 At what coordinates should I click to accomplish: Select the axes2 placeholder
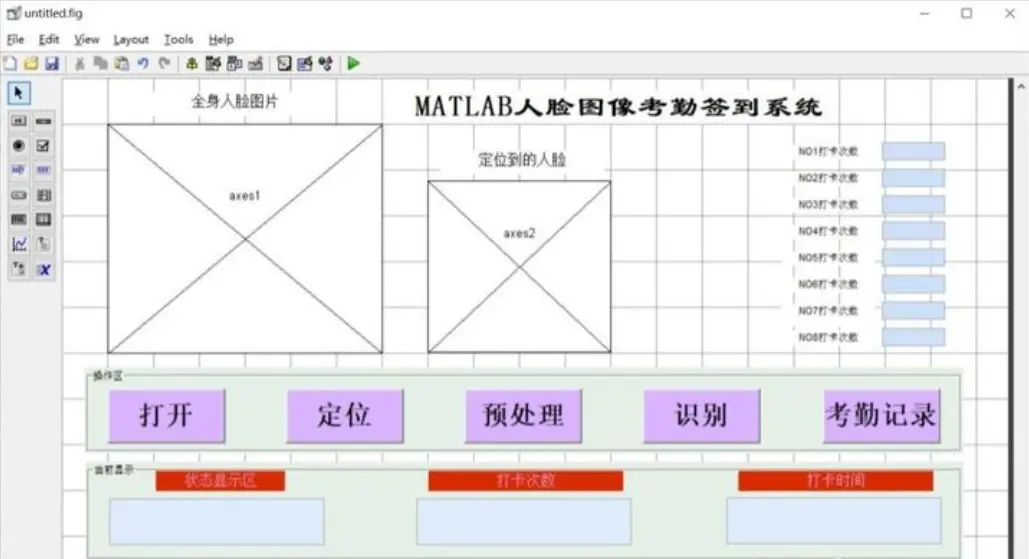click(519, 266)
